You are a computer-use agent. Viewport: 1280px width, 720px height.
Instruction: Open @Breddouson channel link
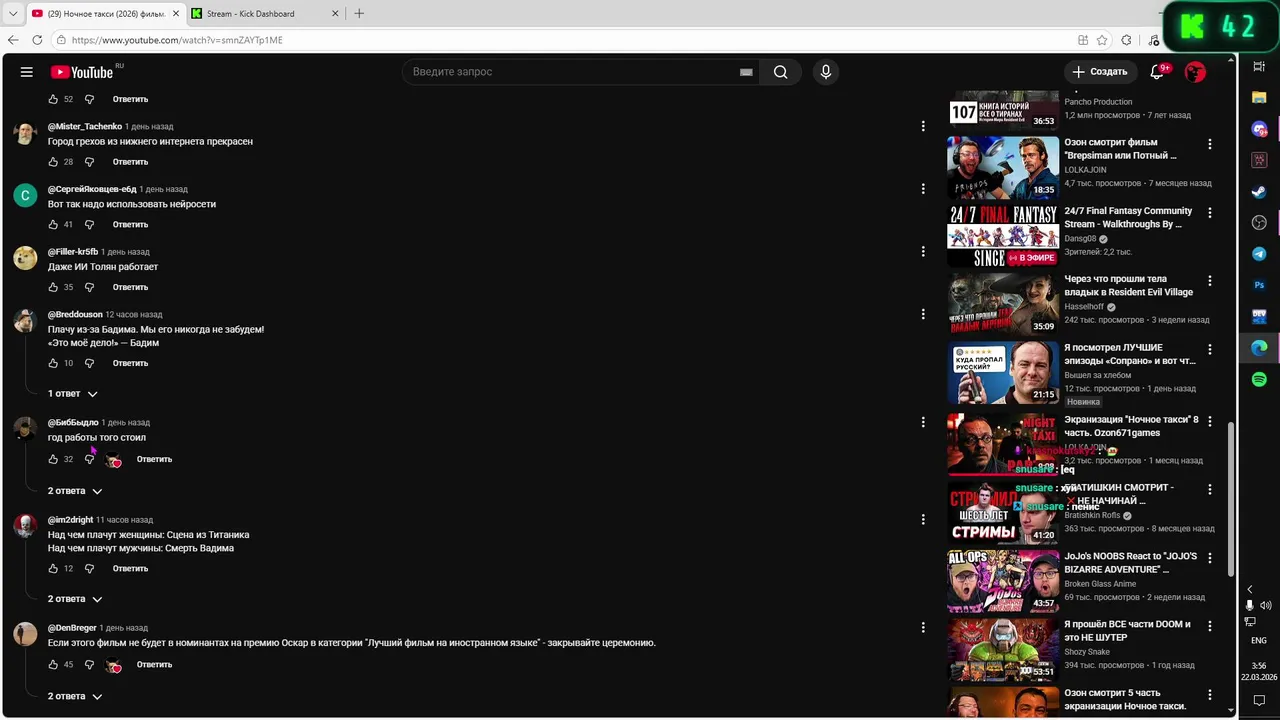(x=75, y=314)
